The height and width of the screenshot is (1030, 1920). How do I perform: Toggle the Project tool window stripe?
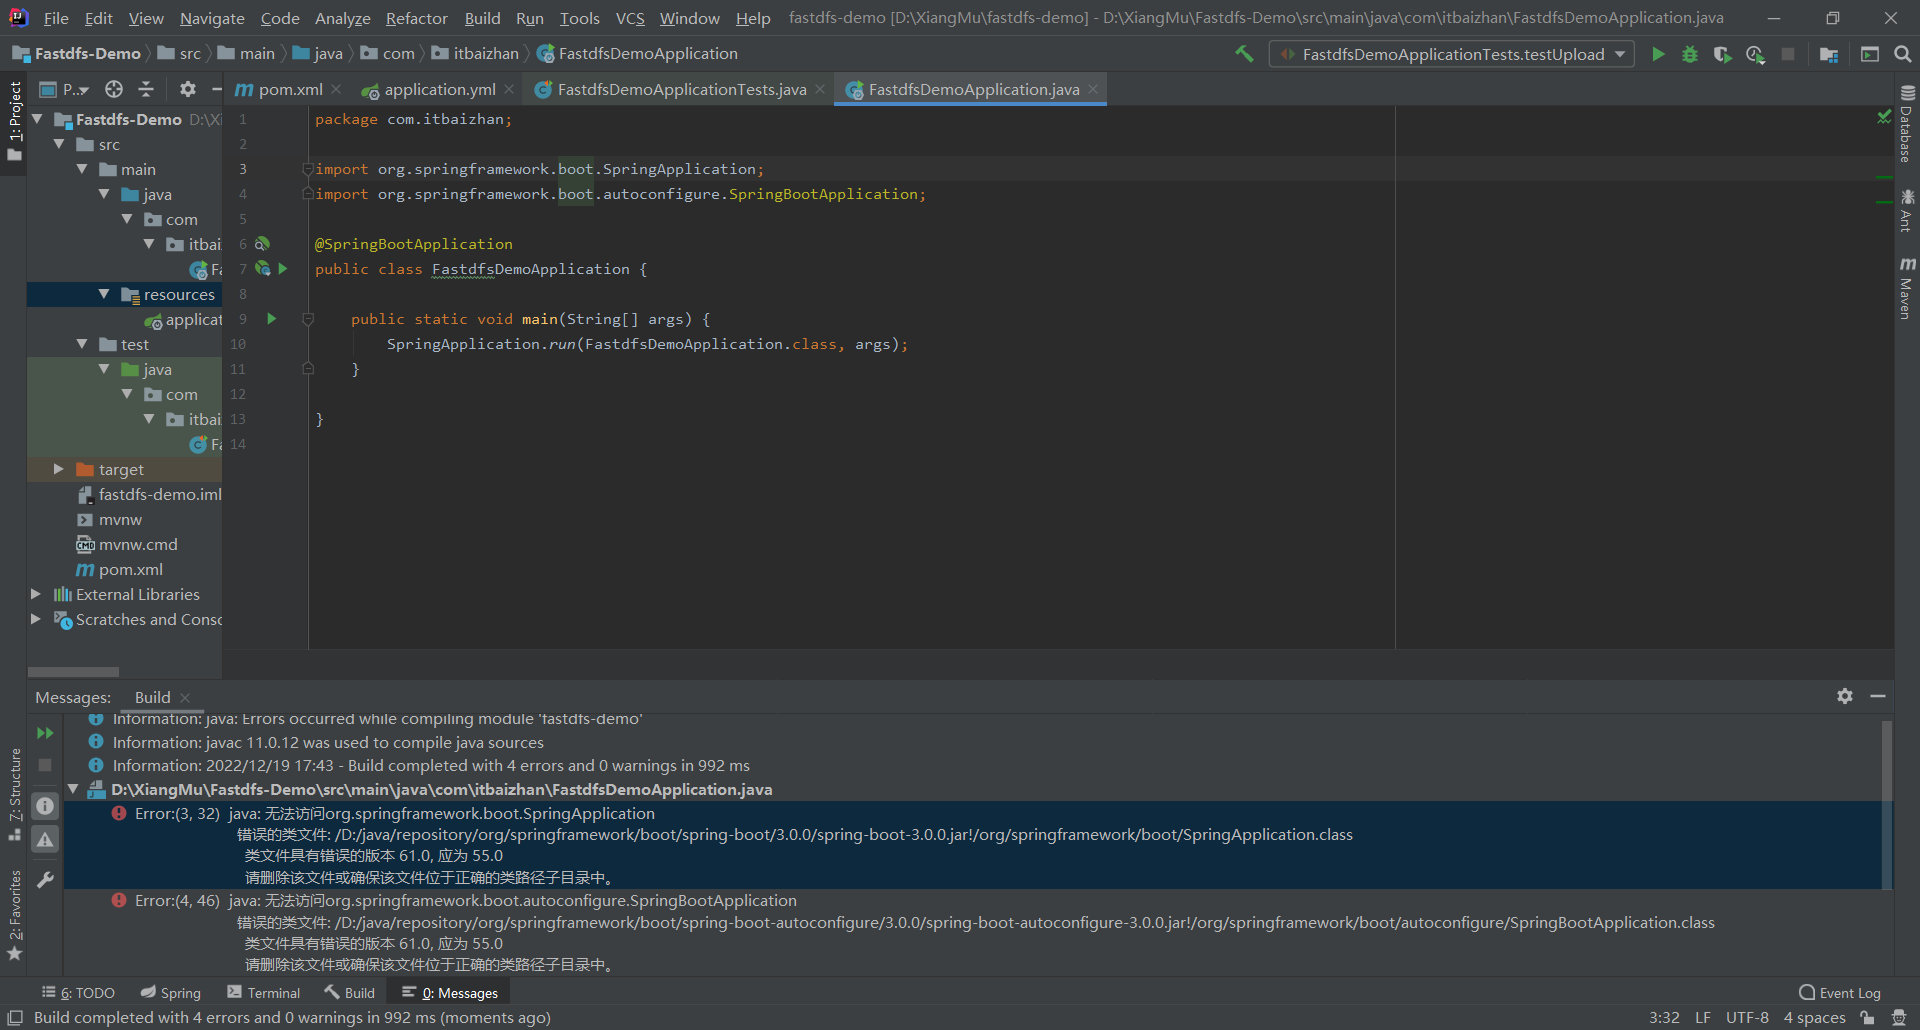point(14,122)
